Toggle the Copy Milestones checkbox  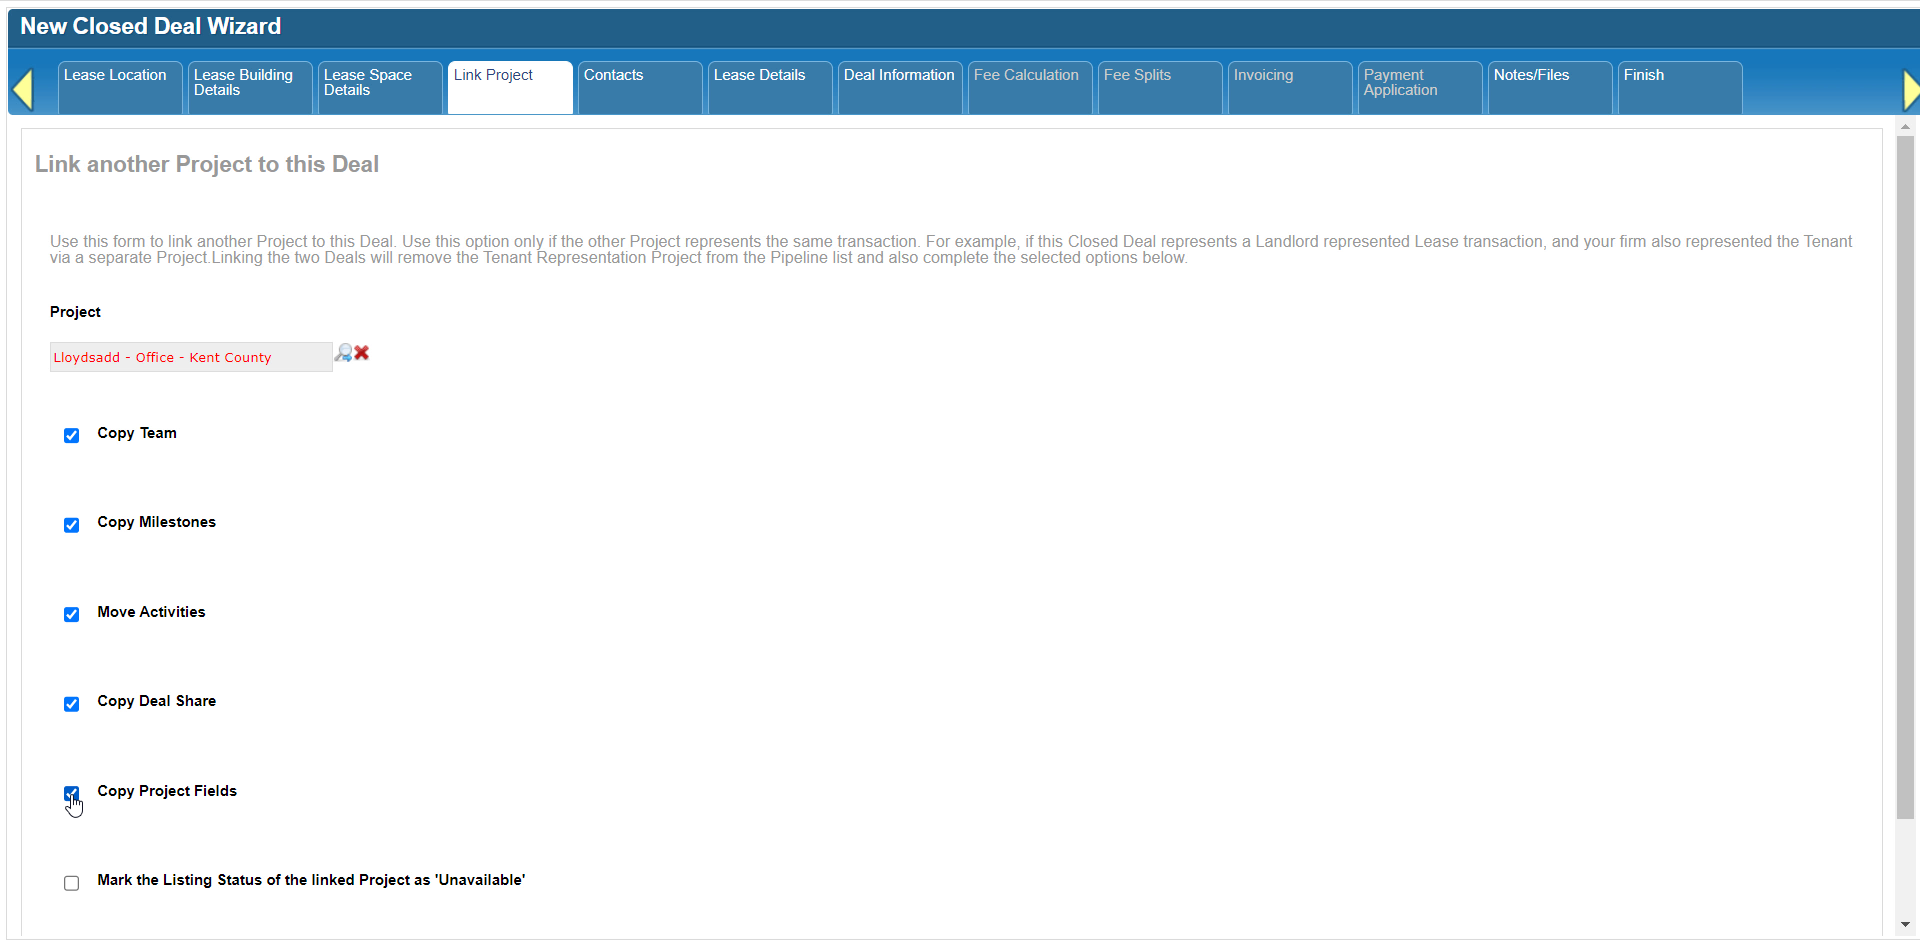click(x=72, y=525)
